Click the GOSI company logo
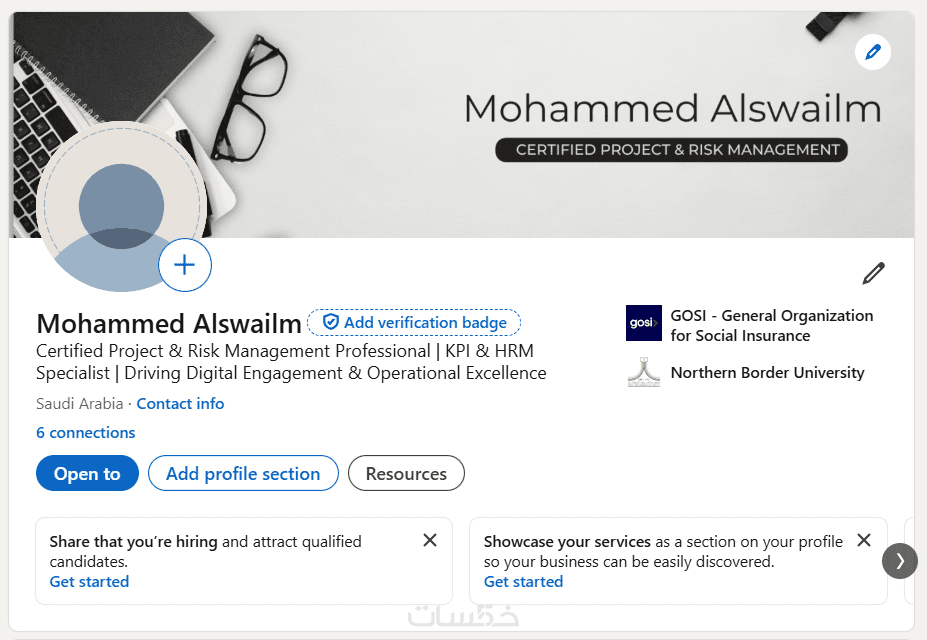This screenshot has width=927, height=640. tap(644, 323)
